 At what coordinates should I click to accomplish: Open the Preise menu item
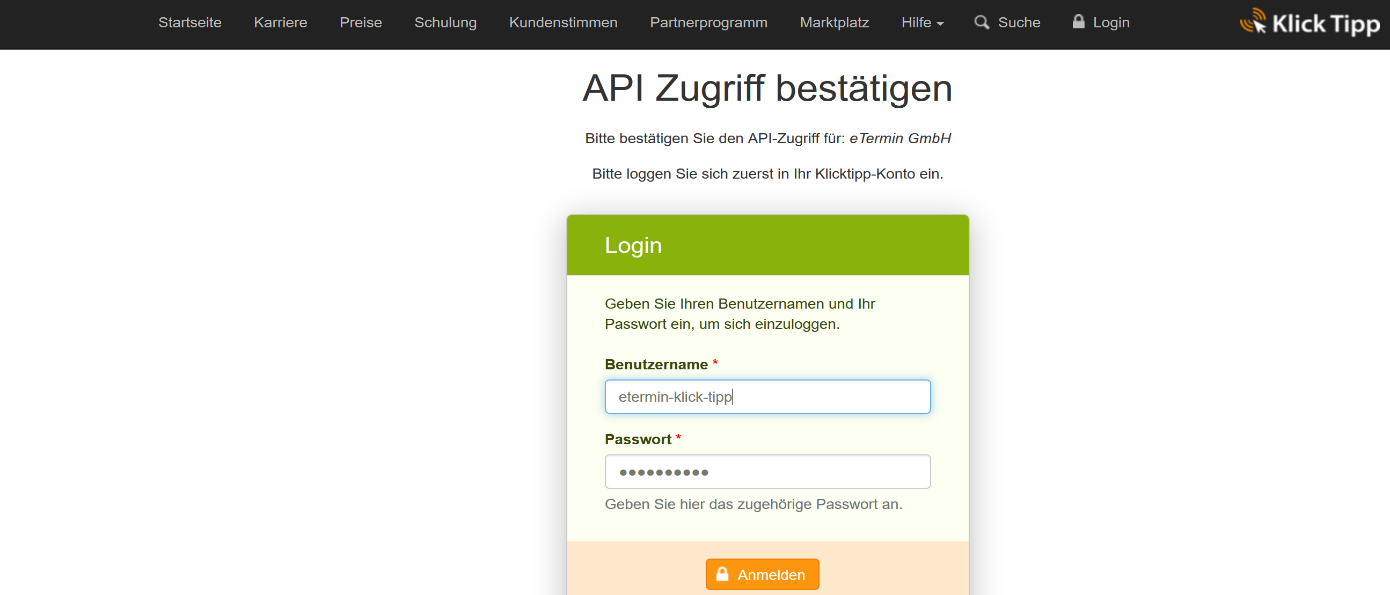pos(361,22)
